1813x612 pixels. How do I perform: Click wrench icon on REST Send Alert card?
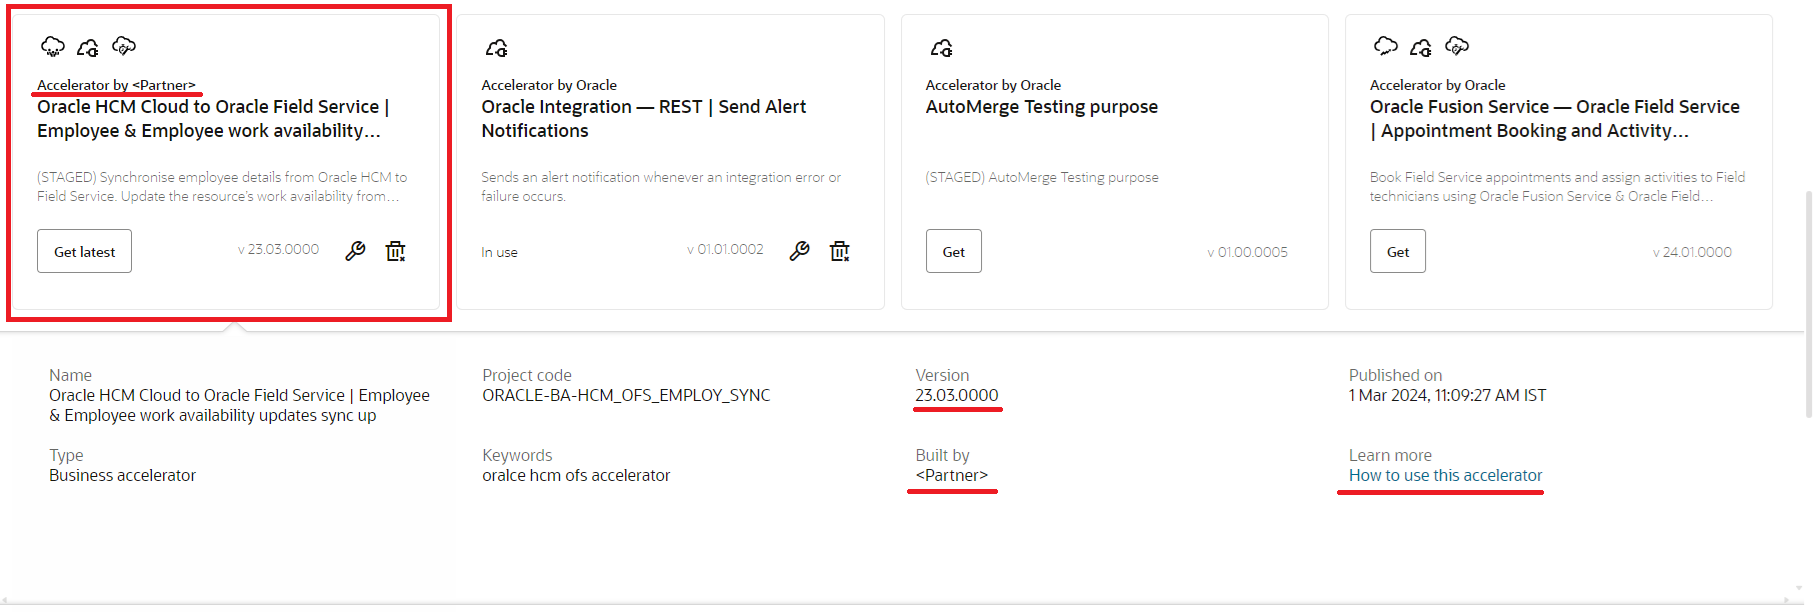coord(799,251)
